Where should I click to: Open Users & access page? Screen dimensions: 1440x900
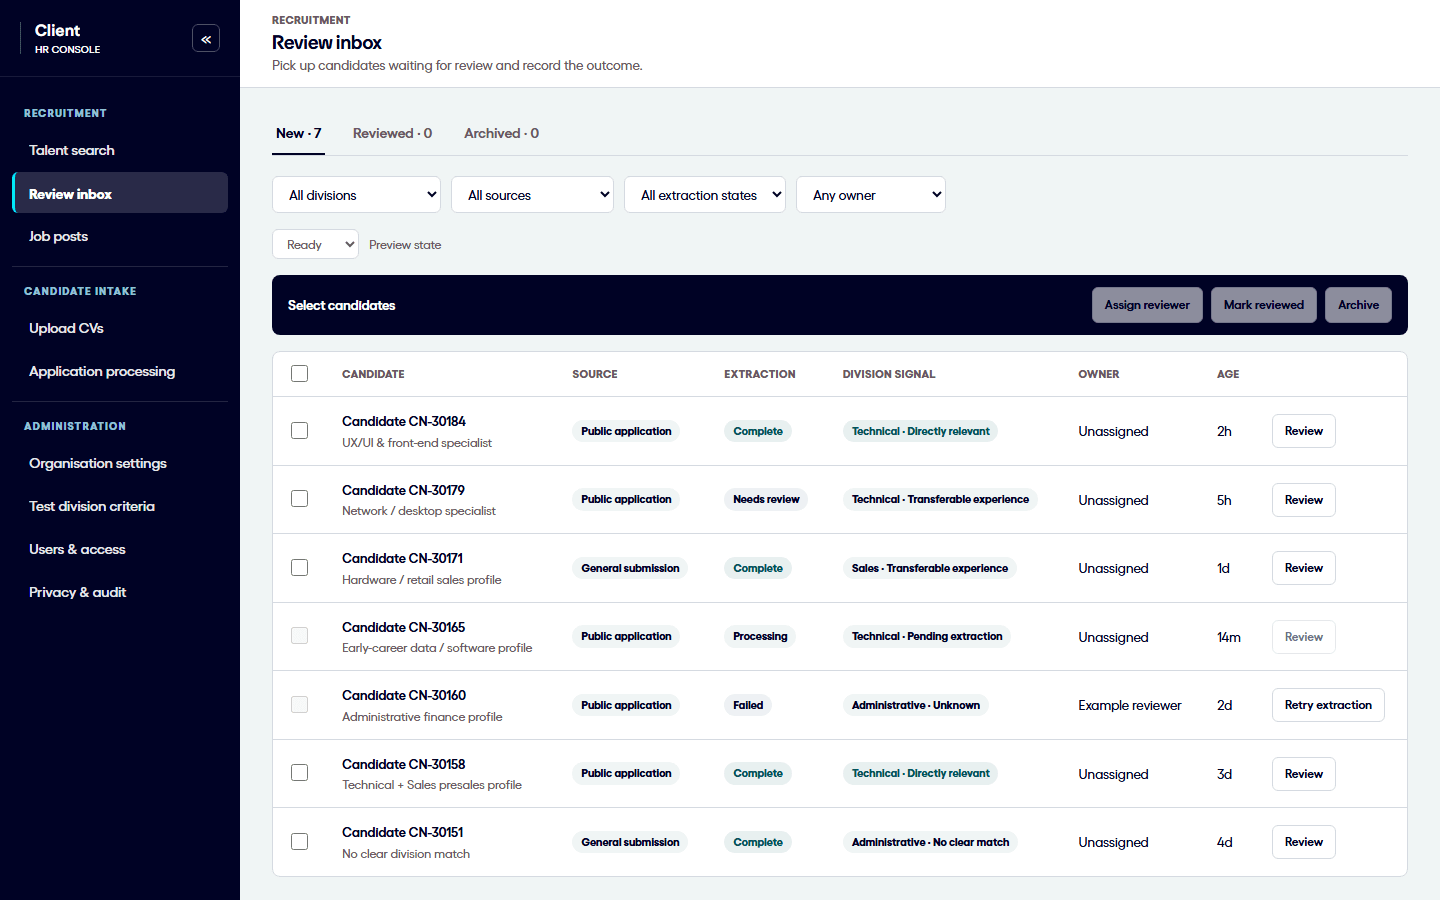click(x=120, y=549)
